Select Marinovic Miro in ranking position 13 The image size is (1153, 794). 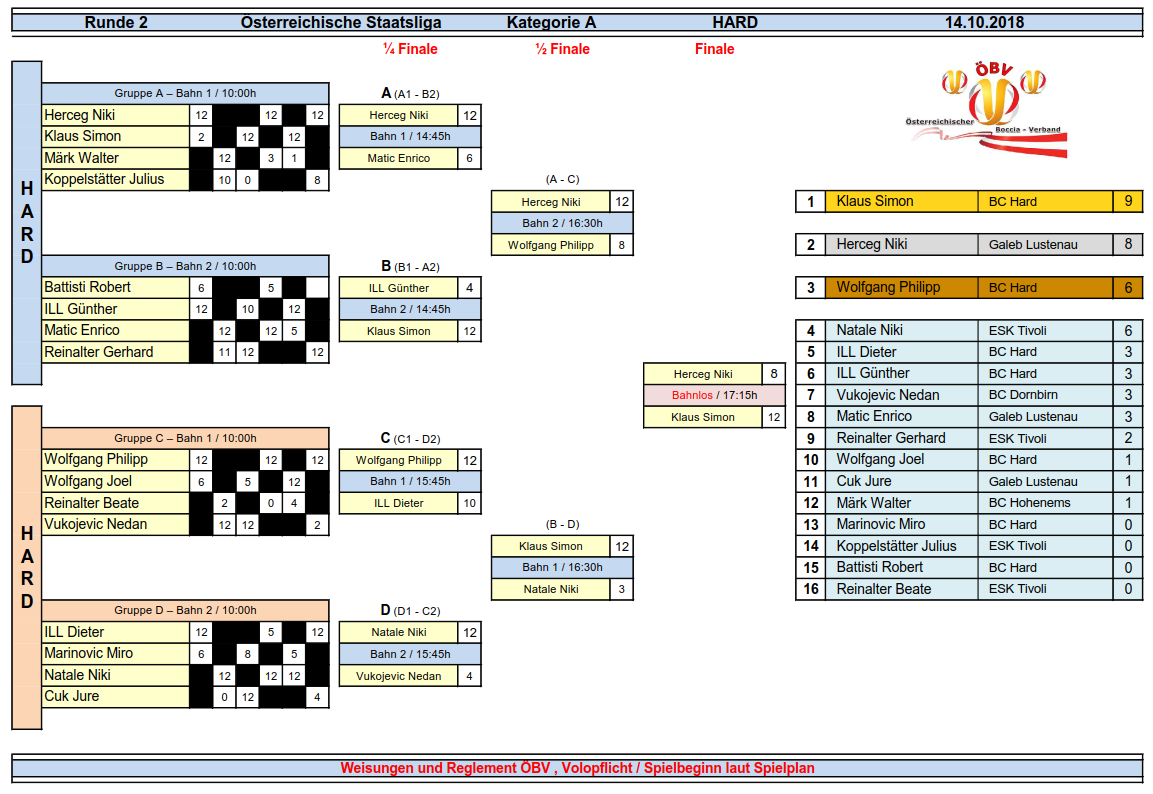point(880,524)
